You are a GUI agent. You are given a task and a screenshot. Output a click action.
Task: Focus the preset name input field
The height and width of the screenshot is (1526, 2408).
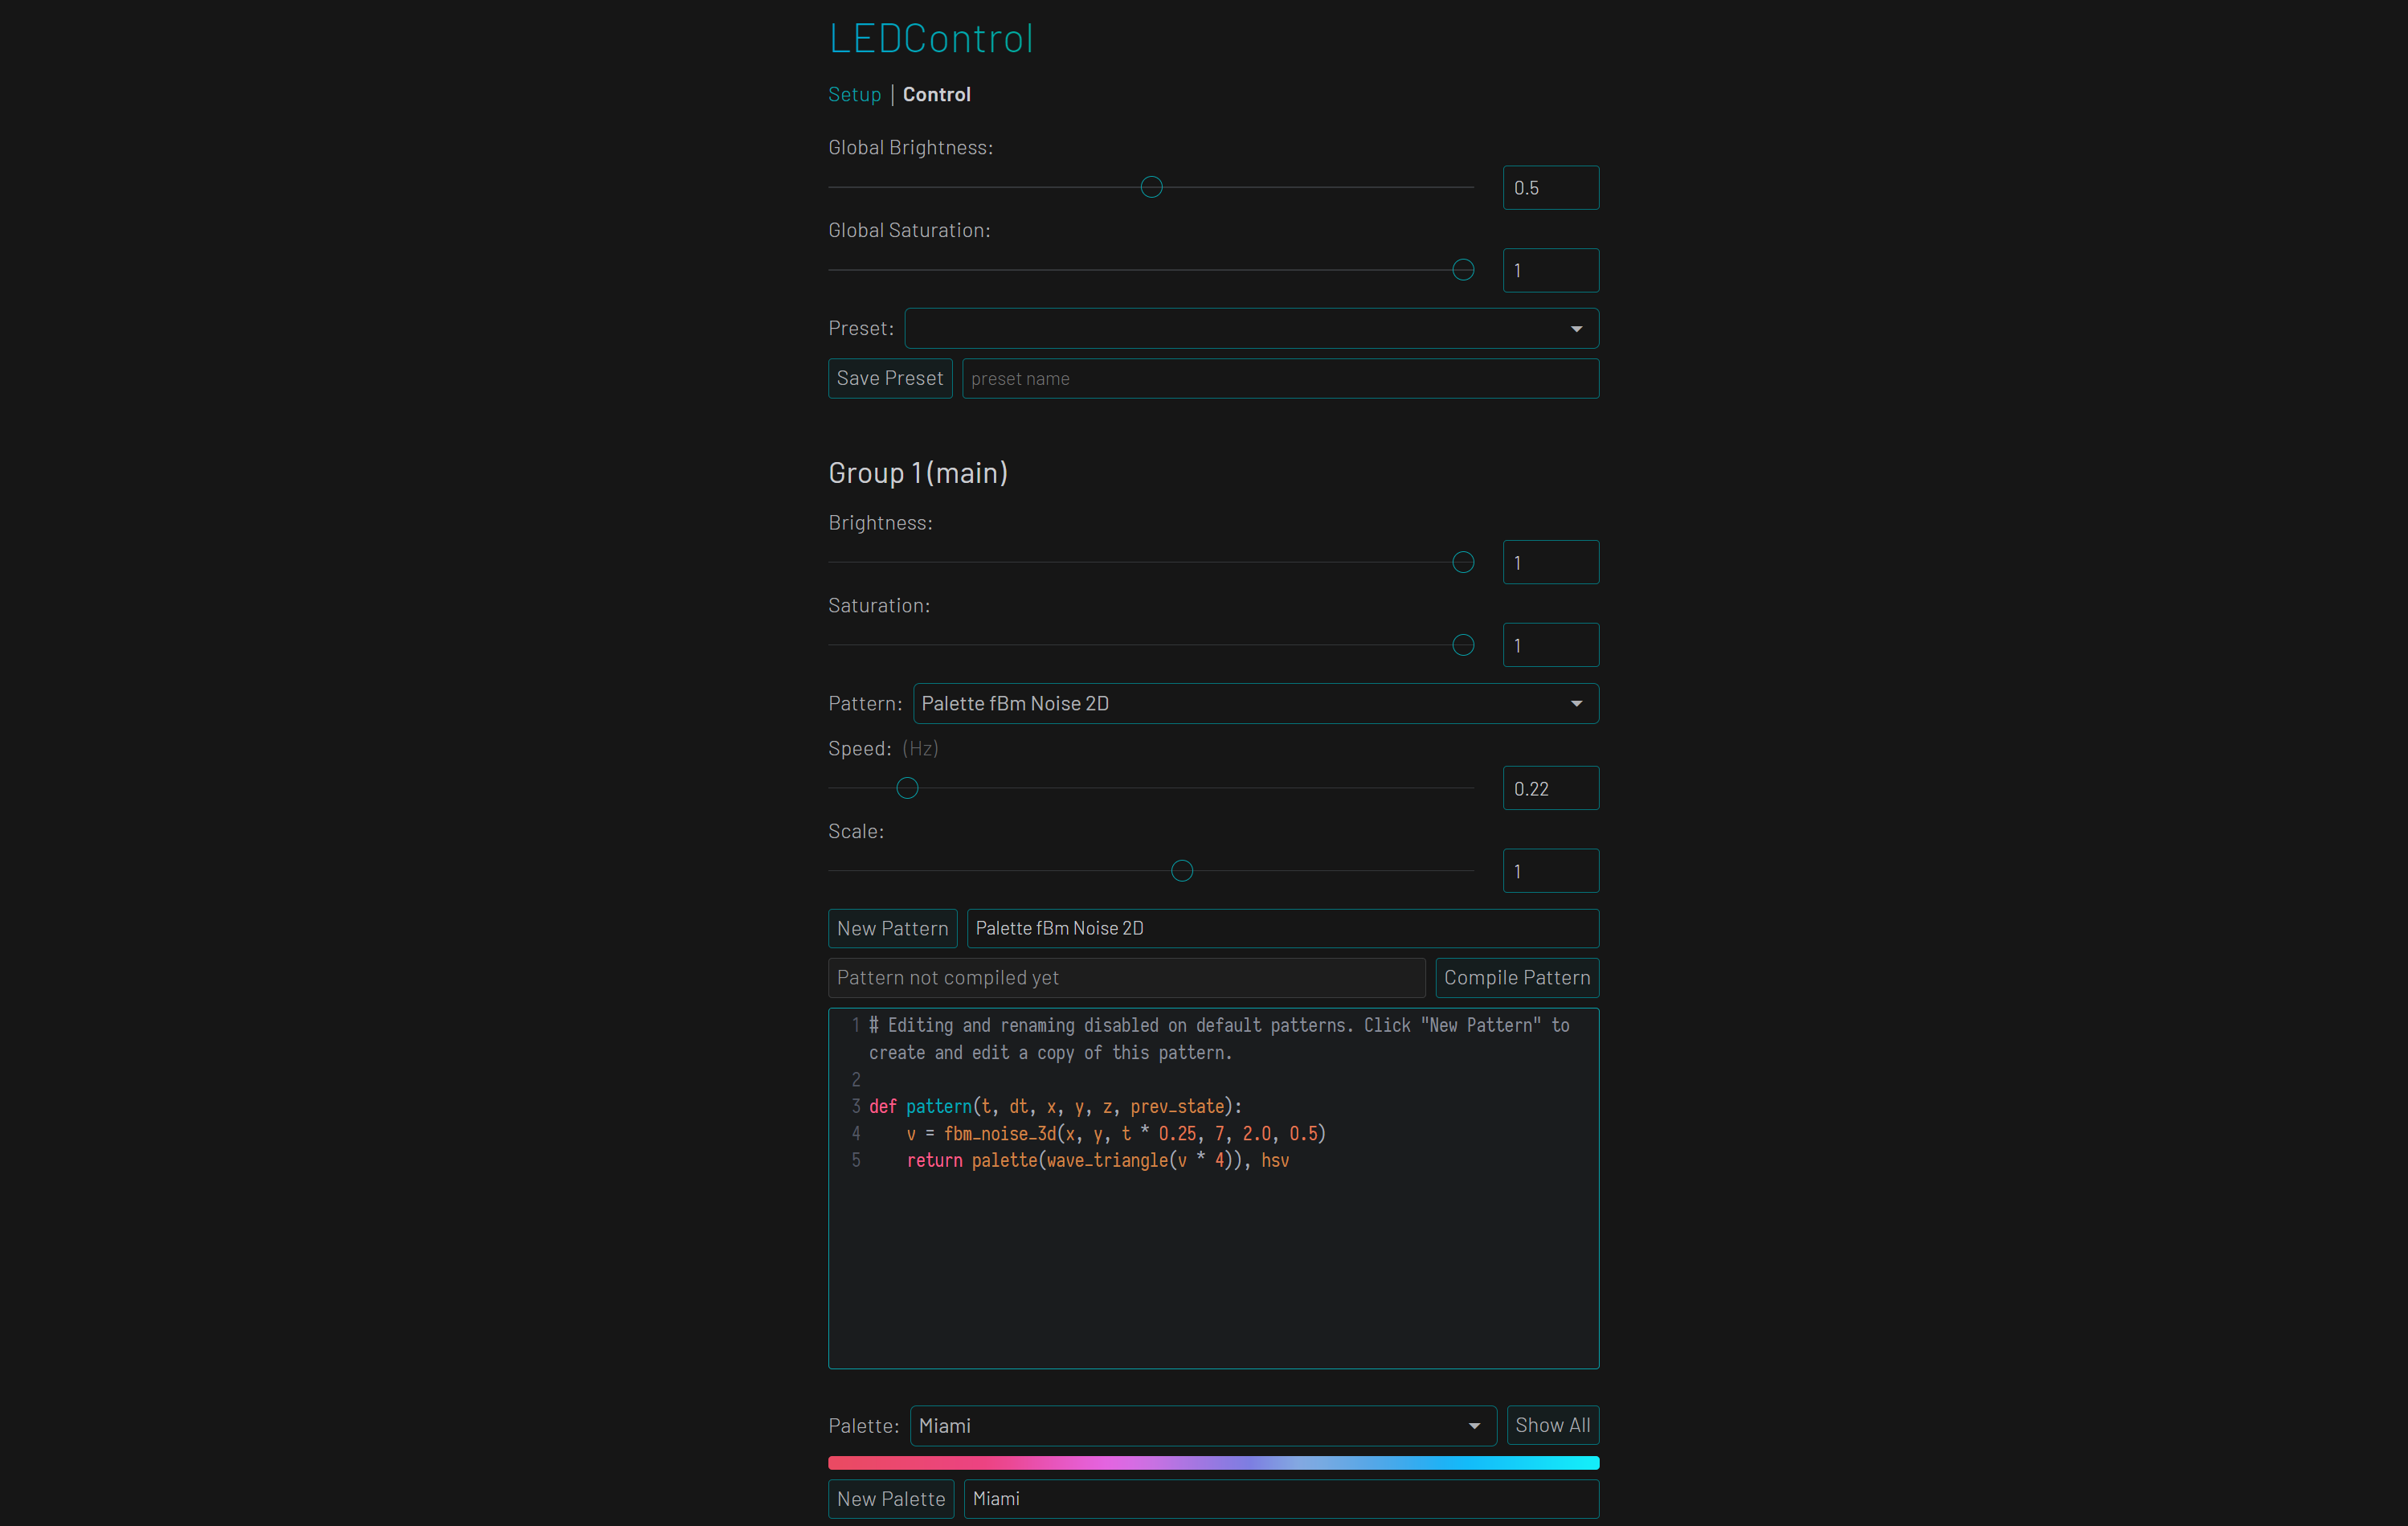coord(1279,379)
